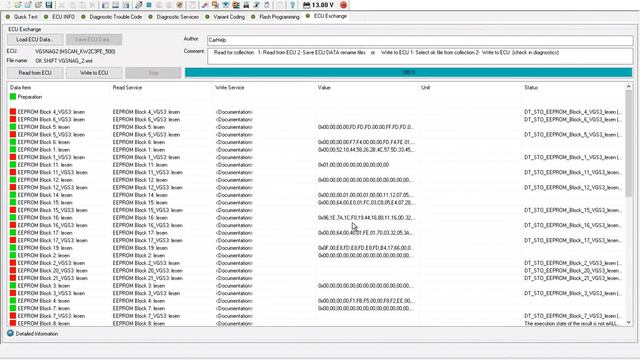640x360 pixels.
Task: Click the Value cell of EEPROM Block 15
Action: coord(367,202)
